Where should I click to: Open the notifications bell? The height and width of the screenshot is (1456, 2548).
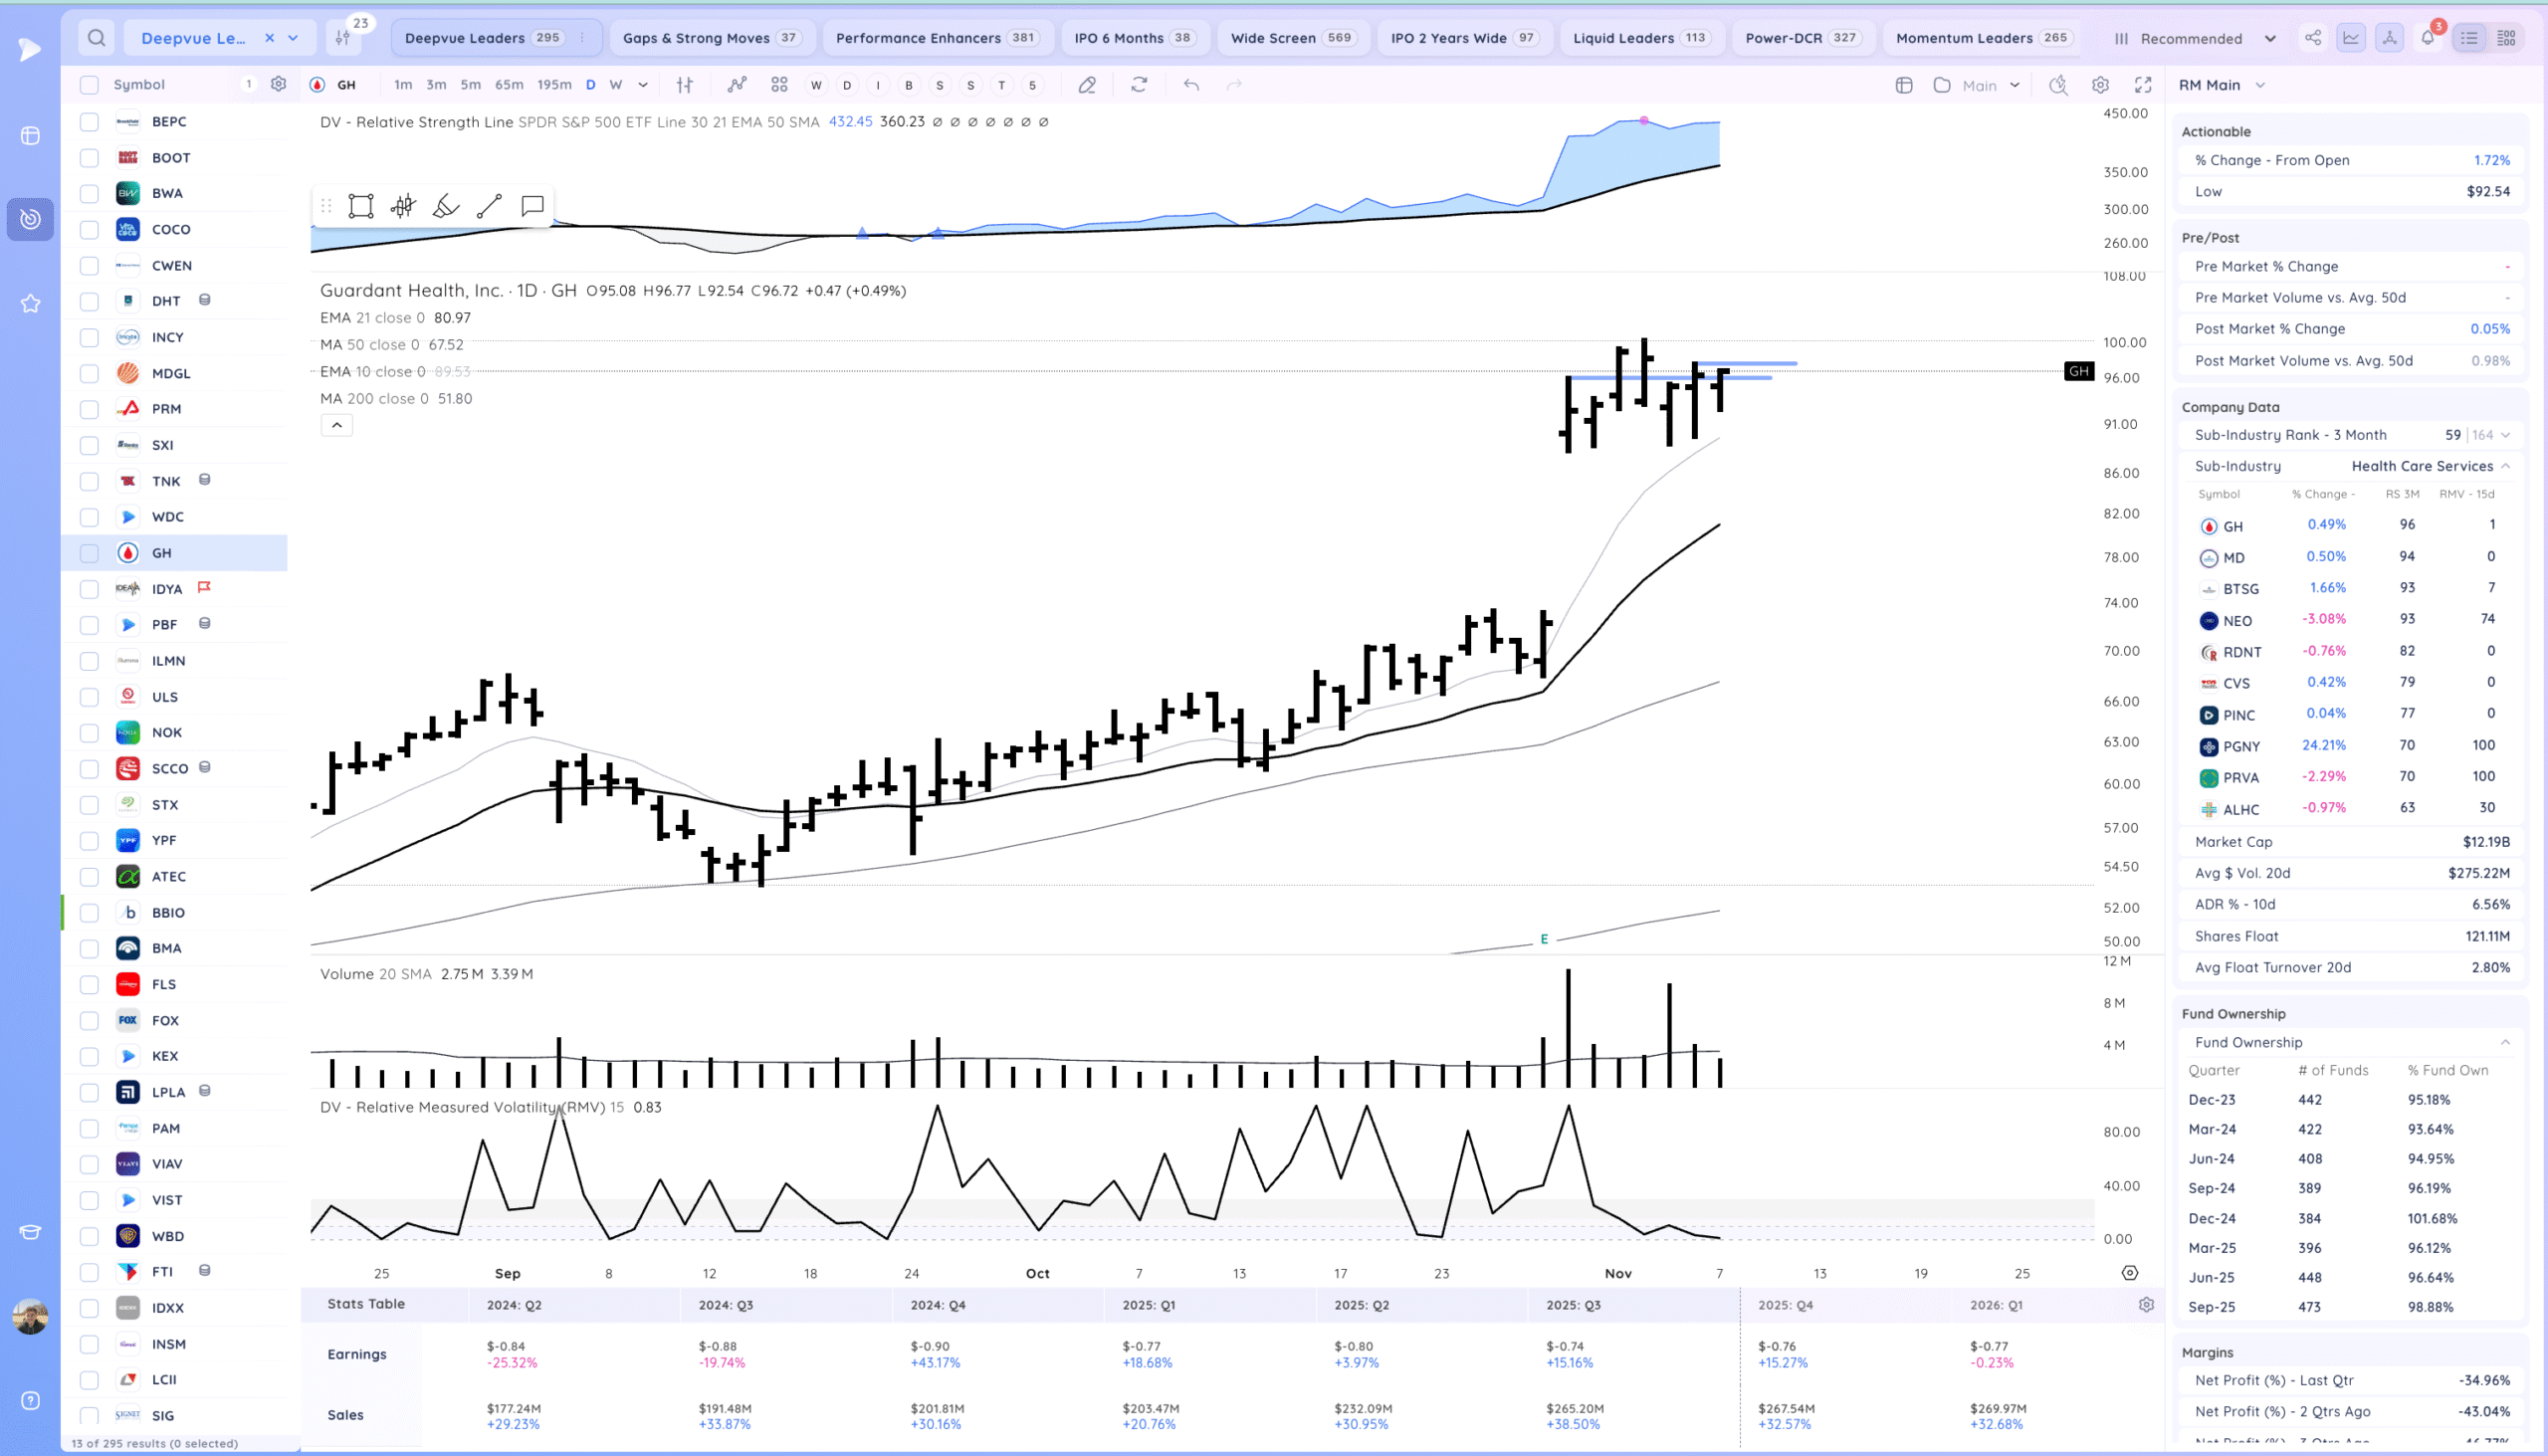[2427, 38]
